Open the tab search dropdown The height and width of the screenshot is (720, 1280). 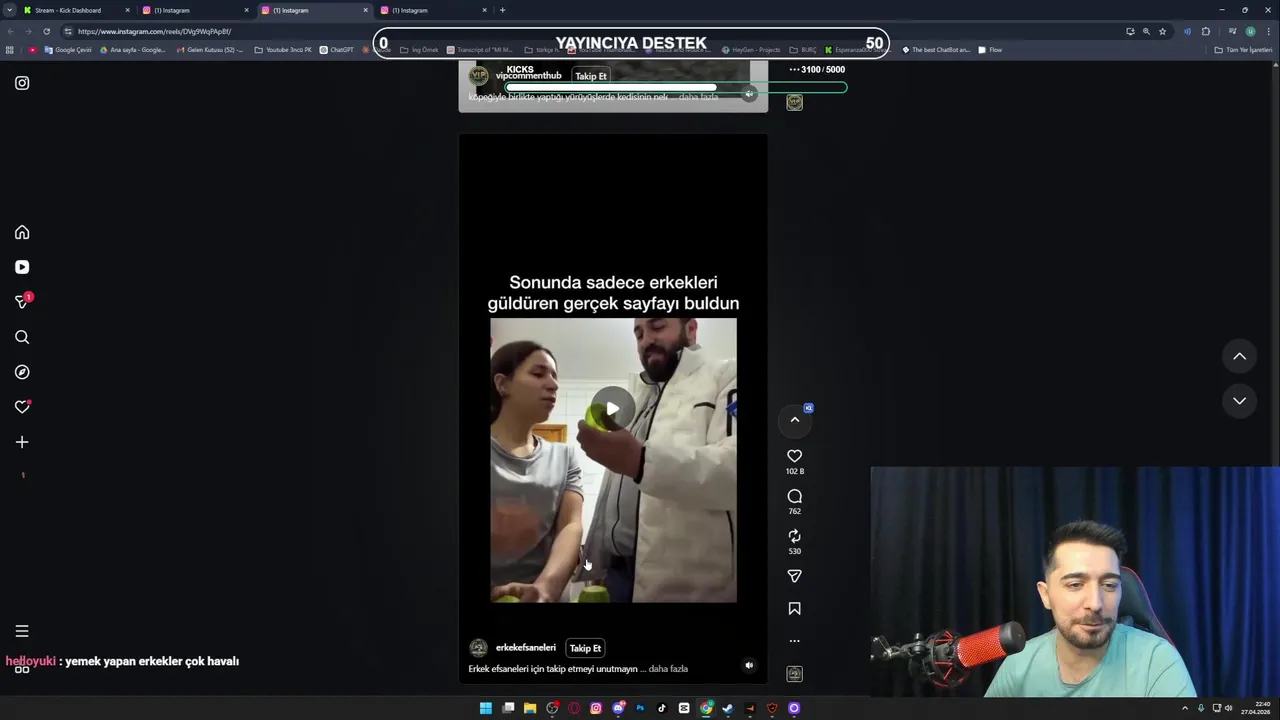tap(9, 10)
